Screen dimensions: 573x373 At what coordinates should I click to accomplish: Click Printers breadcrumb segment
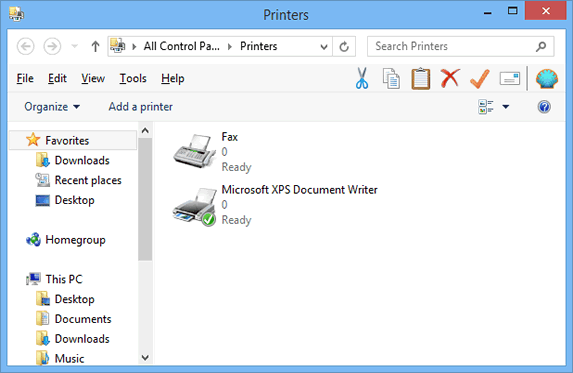pos(259,46)
